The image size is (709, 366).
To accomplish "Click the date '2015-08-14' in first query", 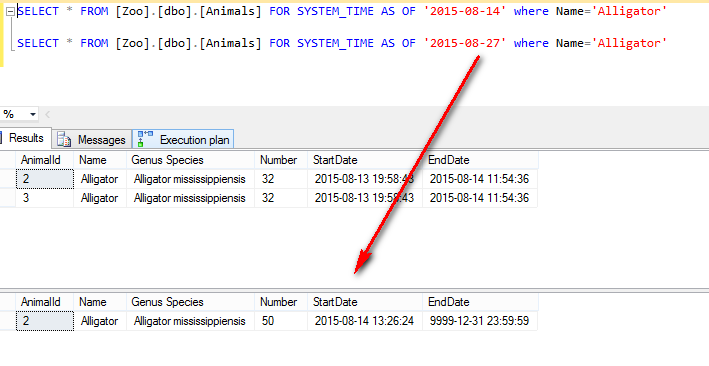I will coord(465,12).
